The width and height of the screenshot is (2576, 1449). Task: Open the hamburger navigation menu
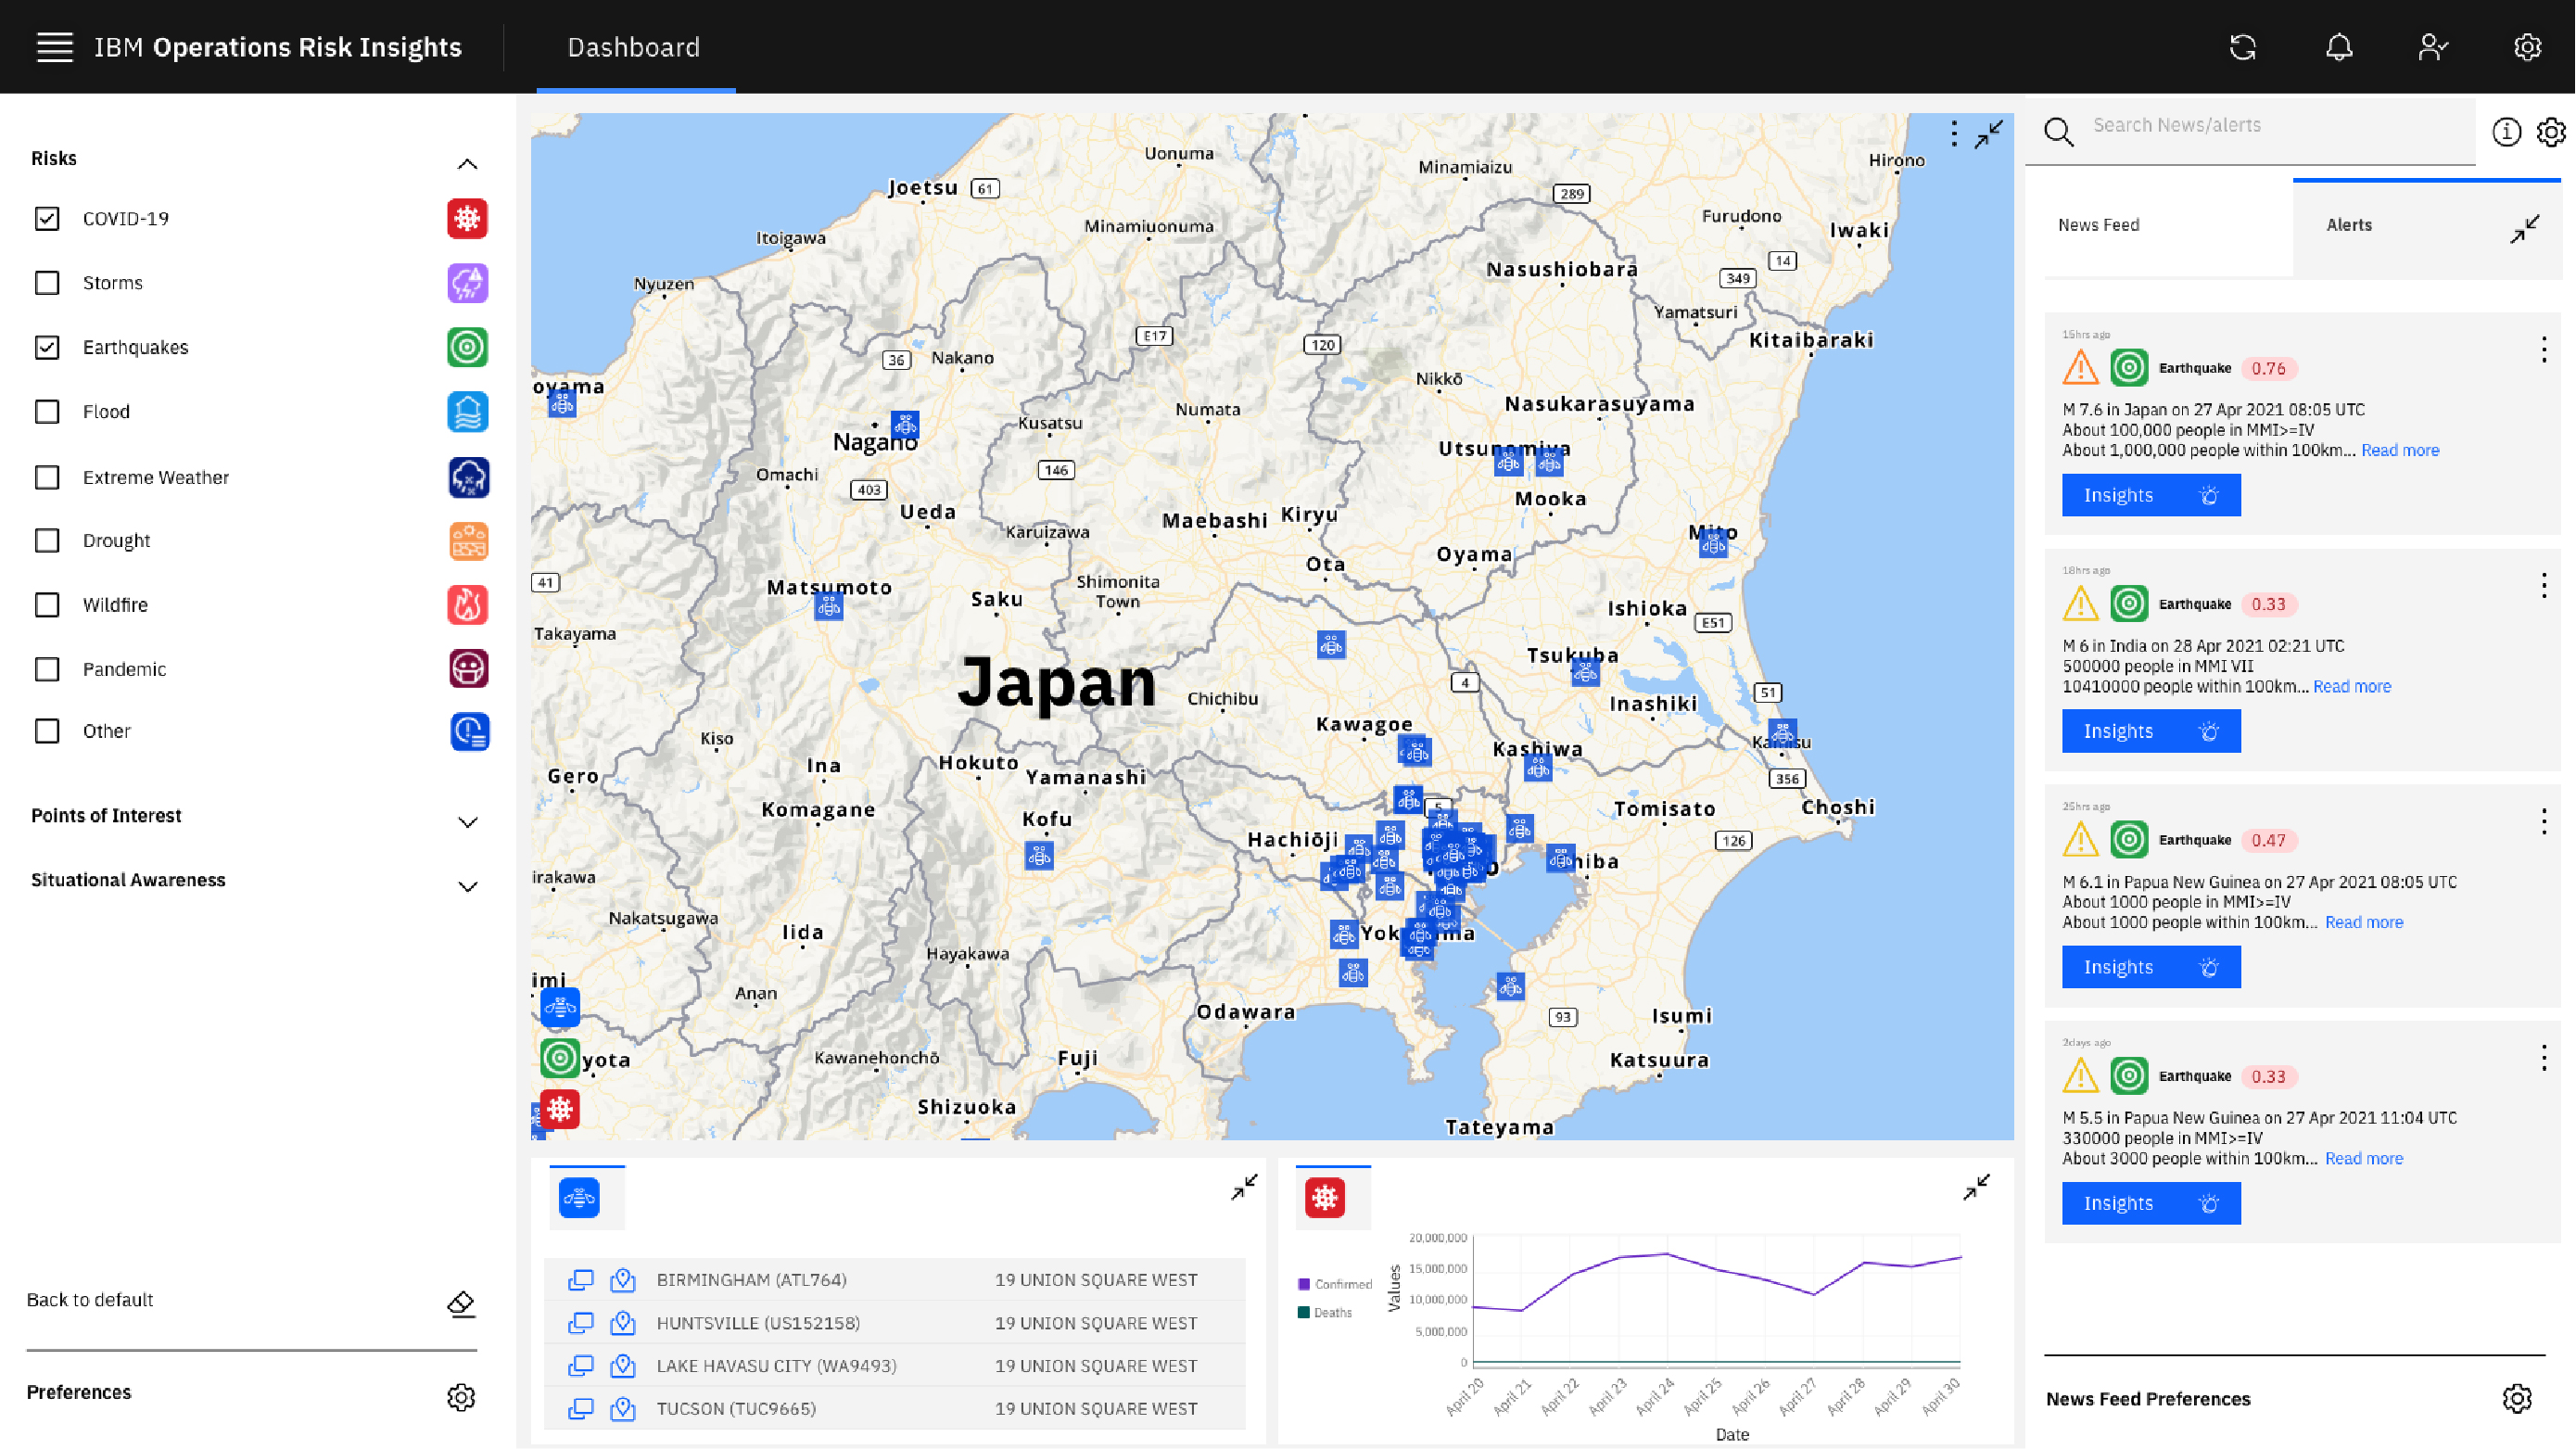[55, 47]
